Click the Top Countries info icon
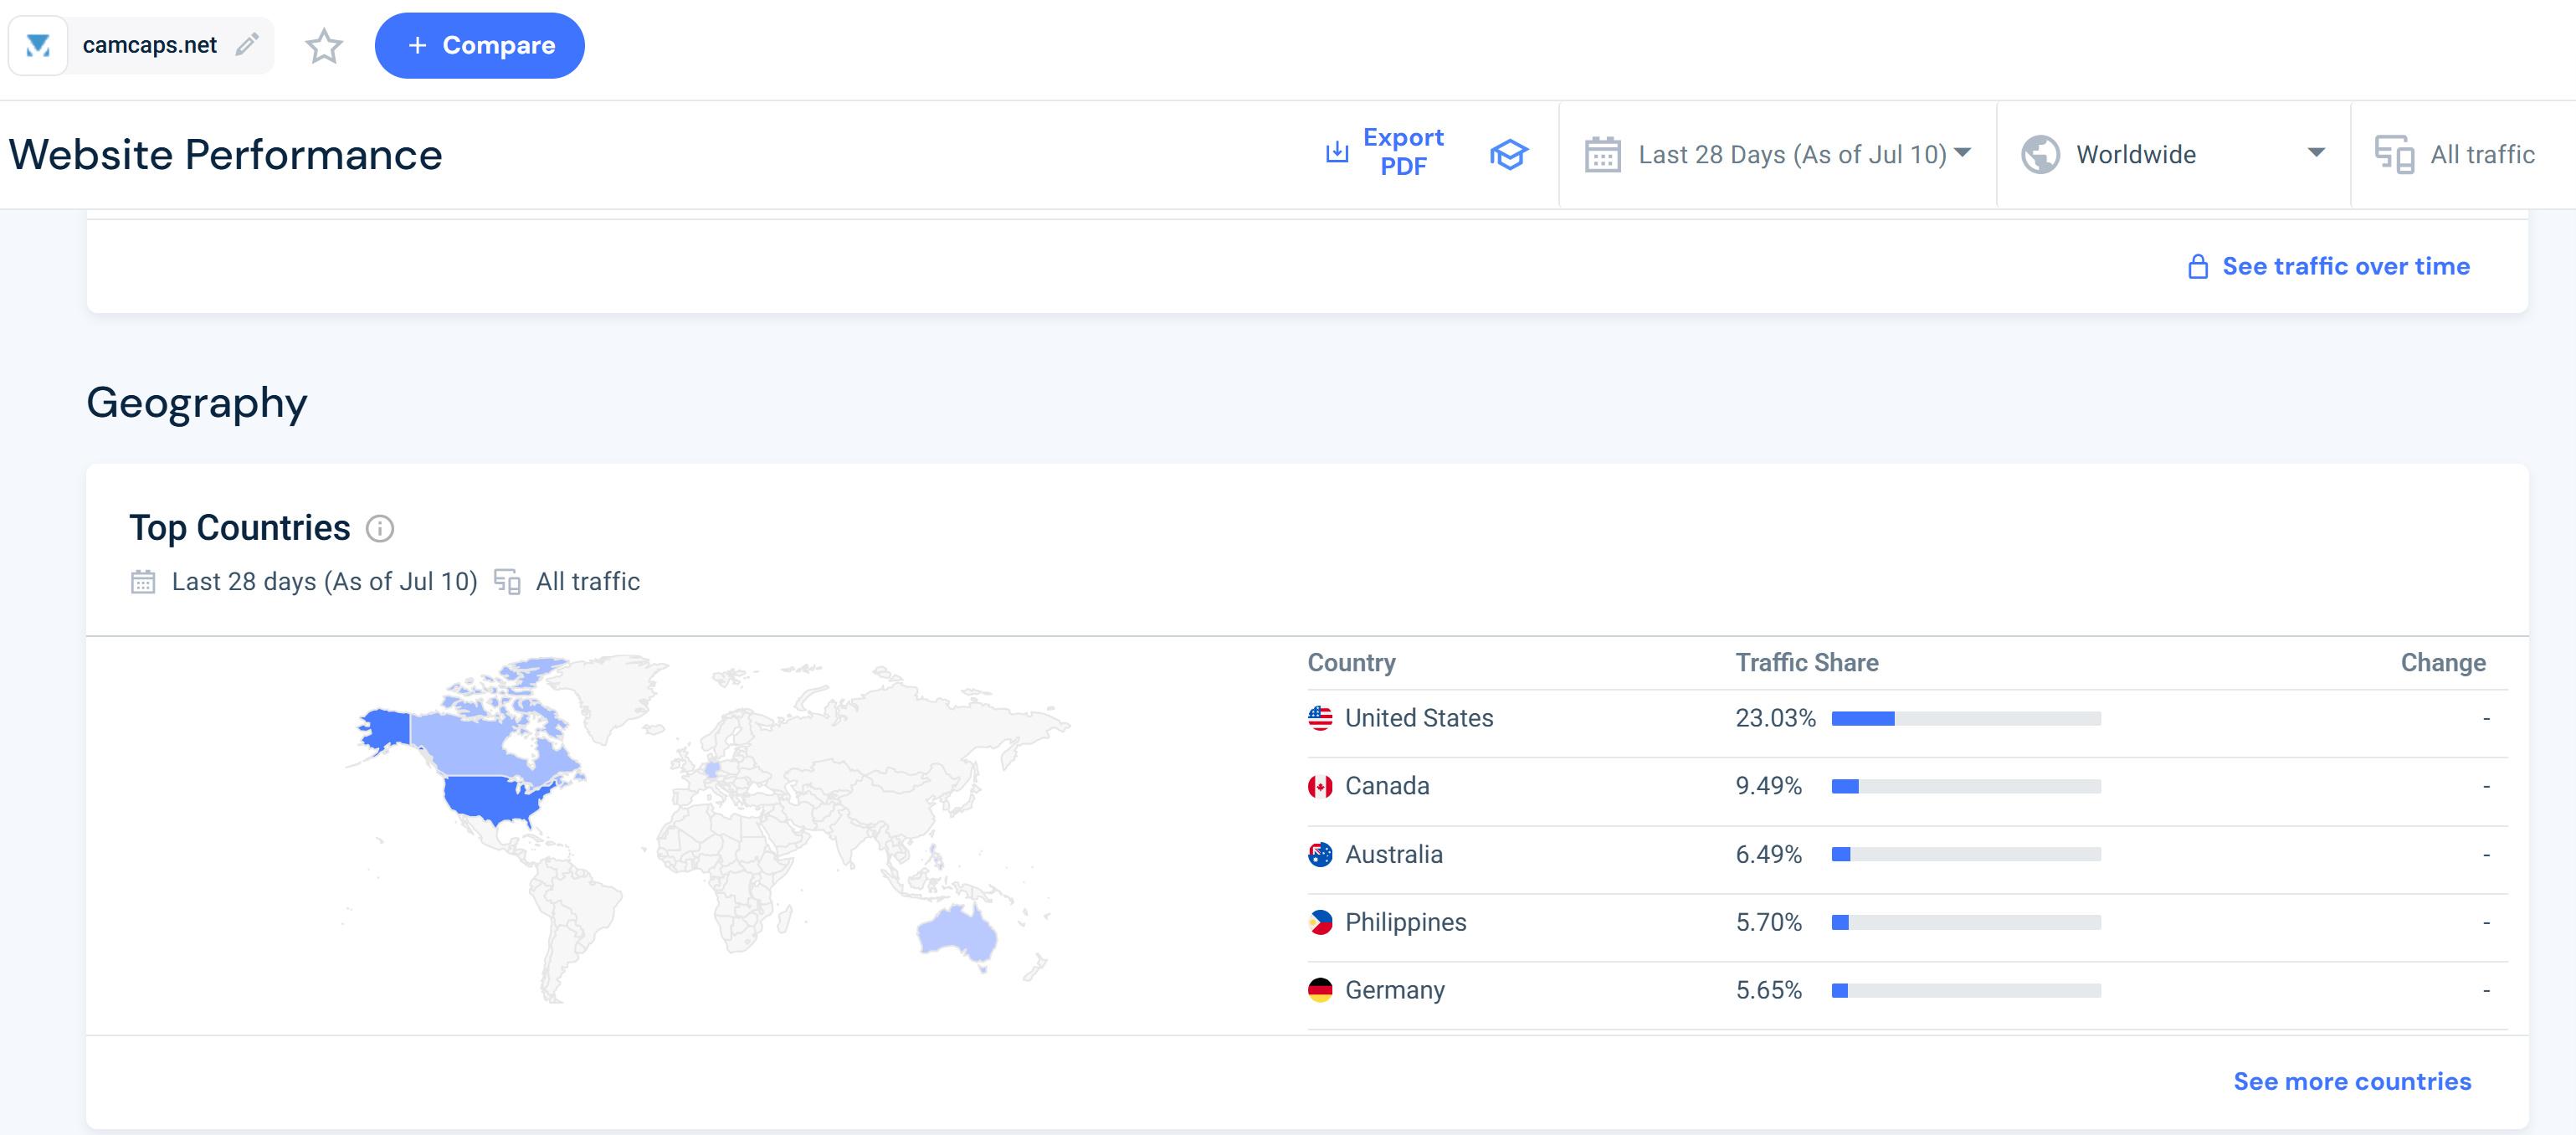2576x1135 pixels. [380, 528]
